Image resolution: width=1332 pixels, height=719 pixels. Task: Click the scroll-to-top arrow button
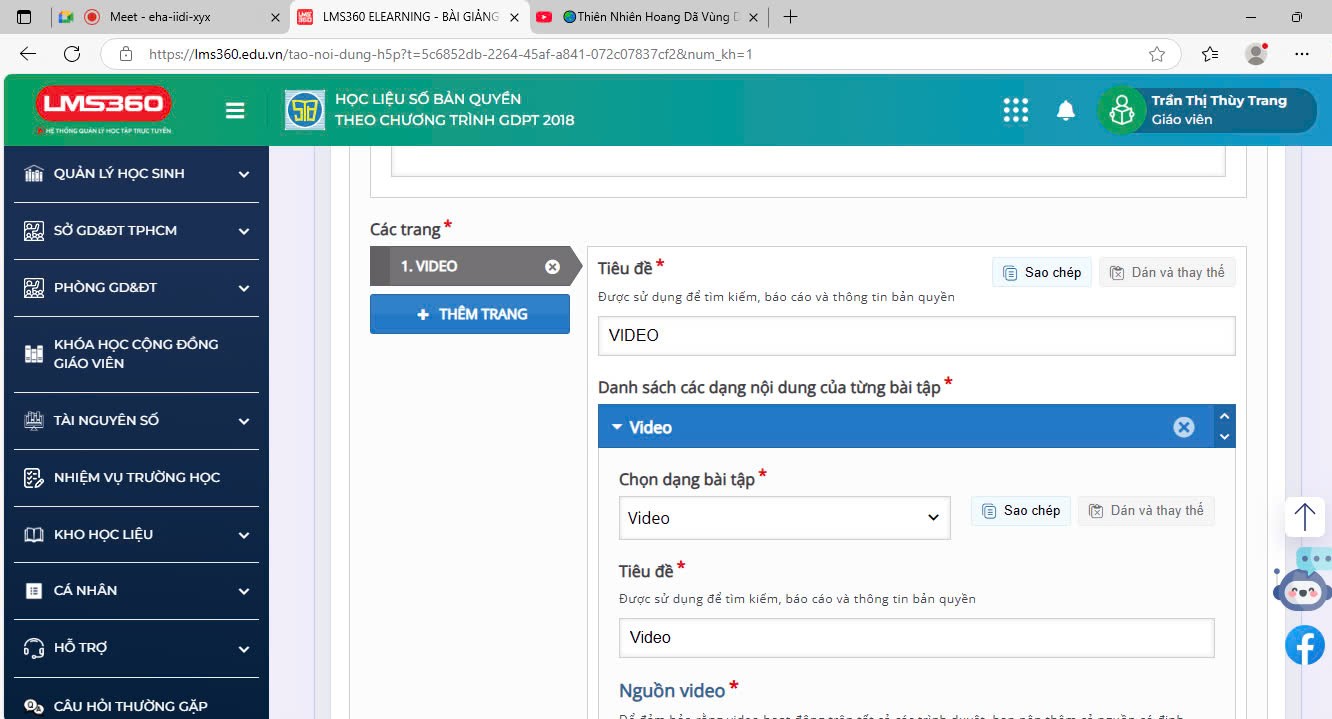pos(1304,517)
